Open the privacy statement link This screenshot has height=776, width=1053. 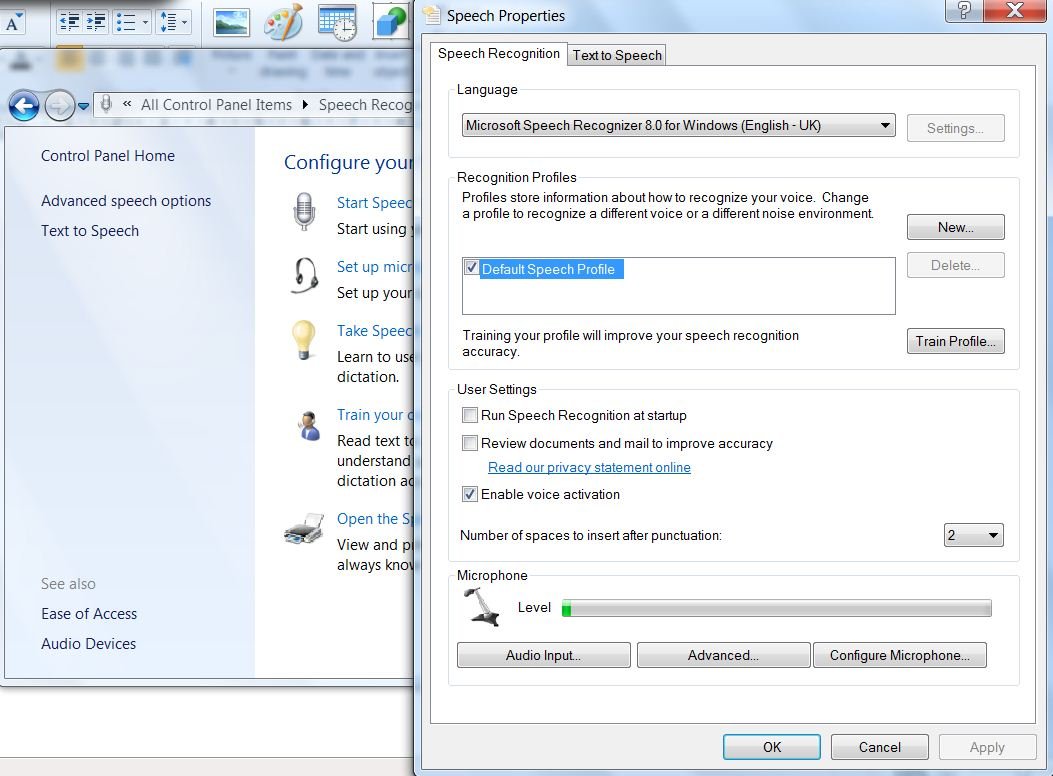coord(589,467)
